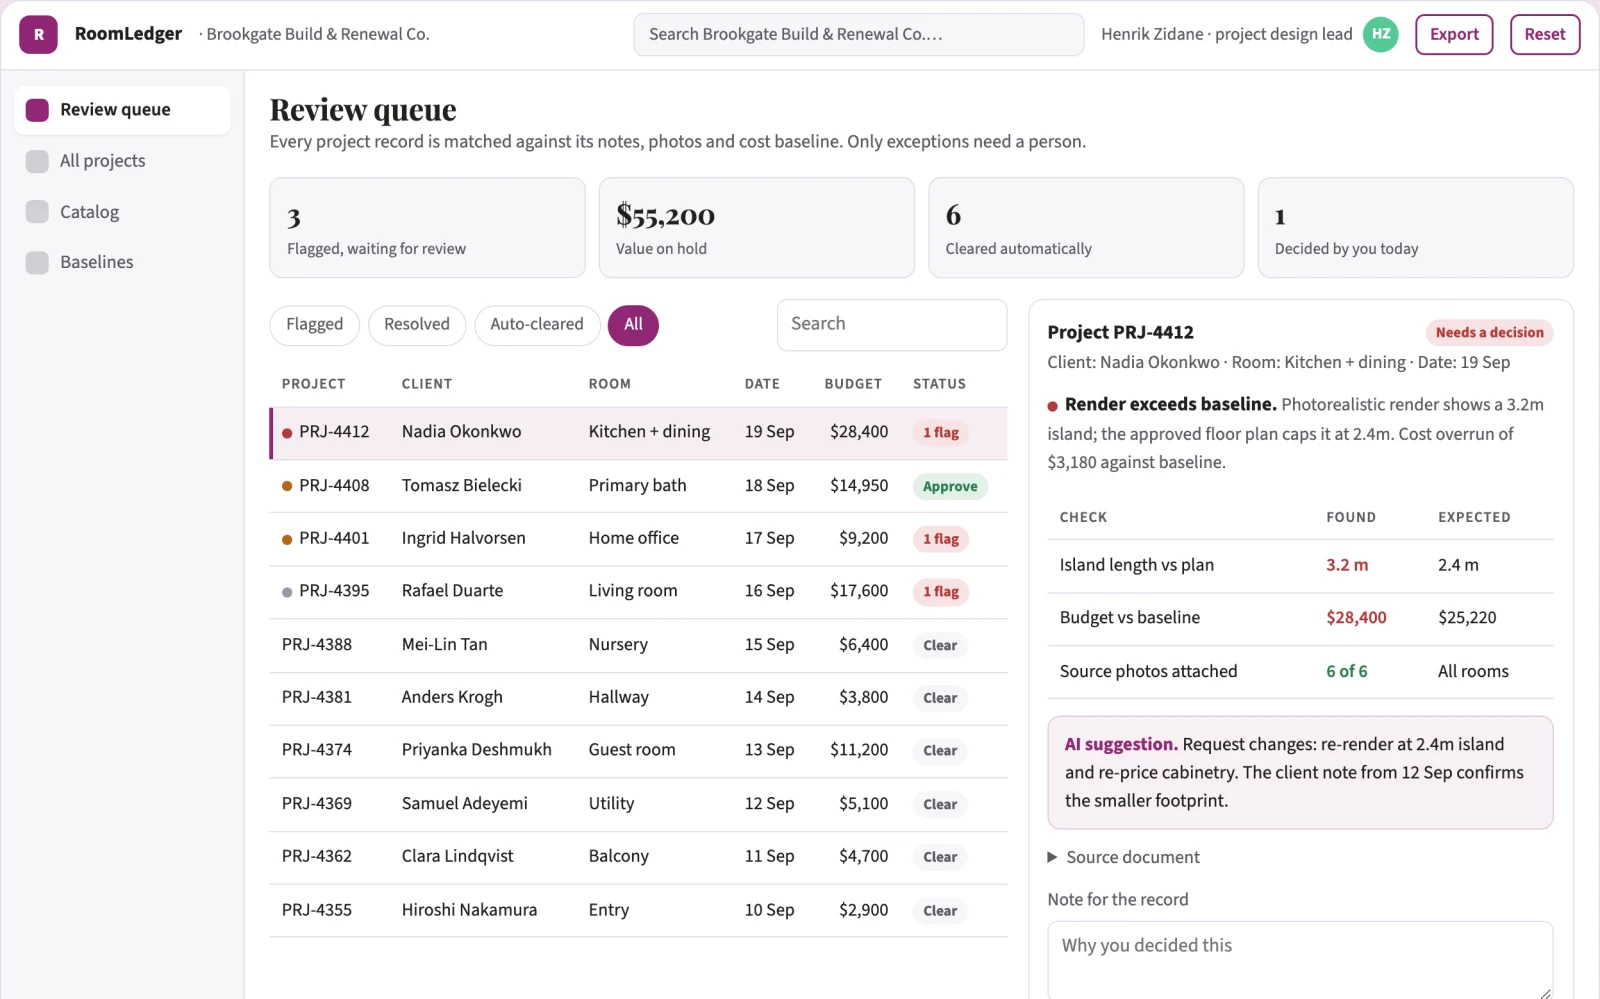Click the Cleared automatically stat card
This screenshot has height=999, width=1600.
[1086, 228]
